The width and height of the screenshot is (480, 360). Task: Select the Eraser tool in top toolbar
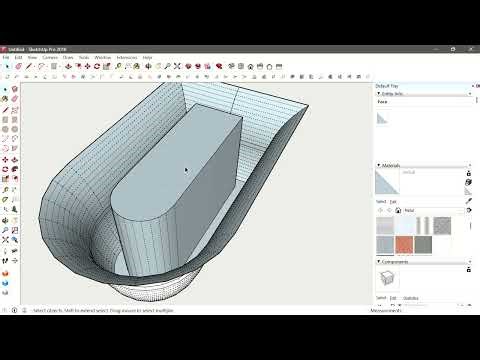coord(19,67)
